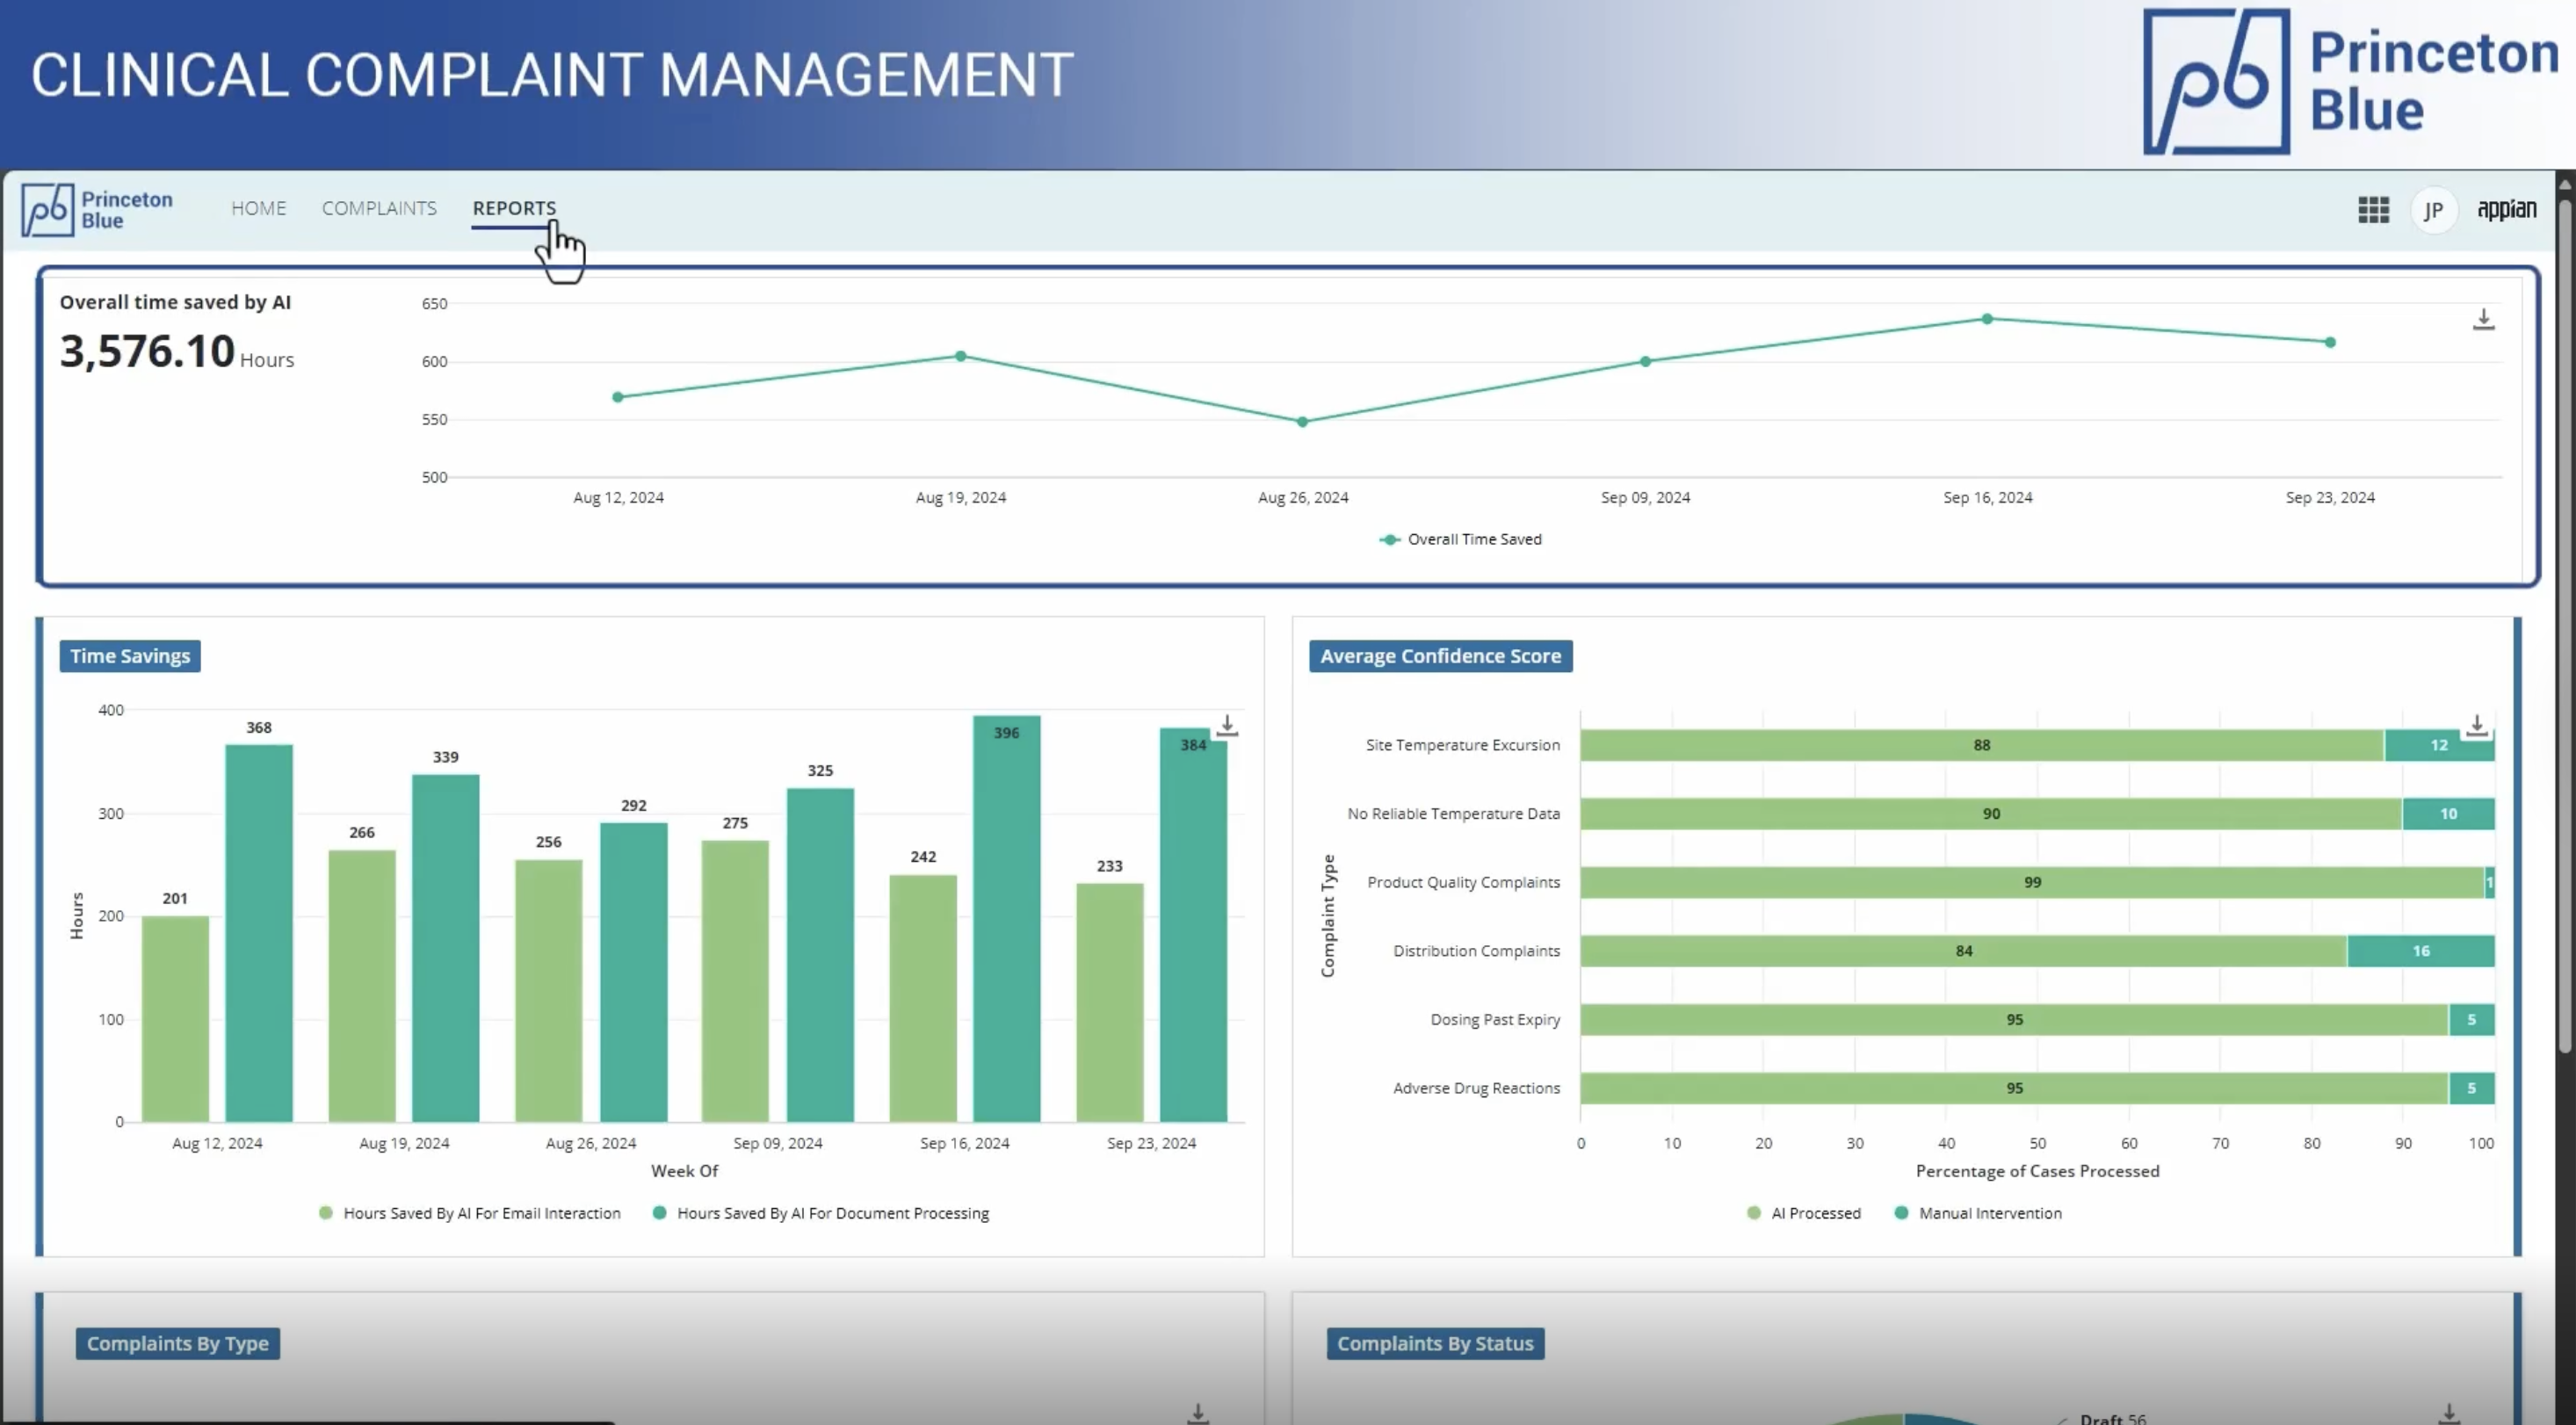Open the apps grid navigation menu
2576x1425 pixels.
click(2373, 210)
